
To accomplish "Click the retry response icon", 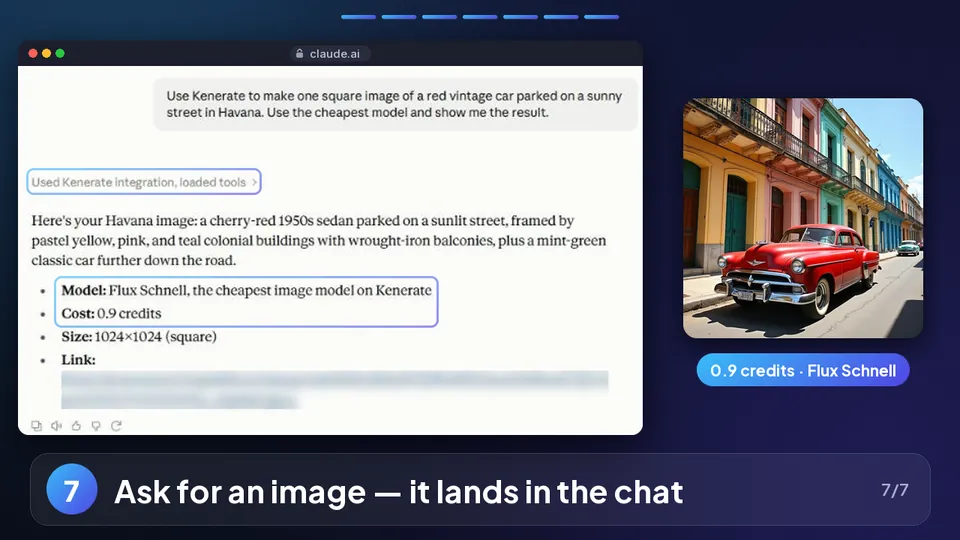I will coord(116,426).
